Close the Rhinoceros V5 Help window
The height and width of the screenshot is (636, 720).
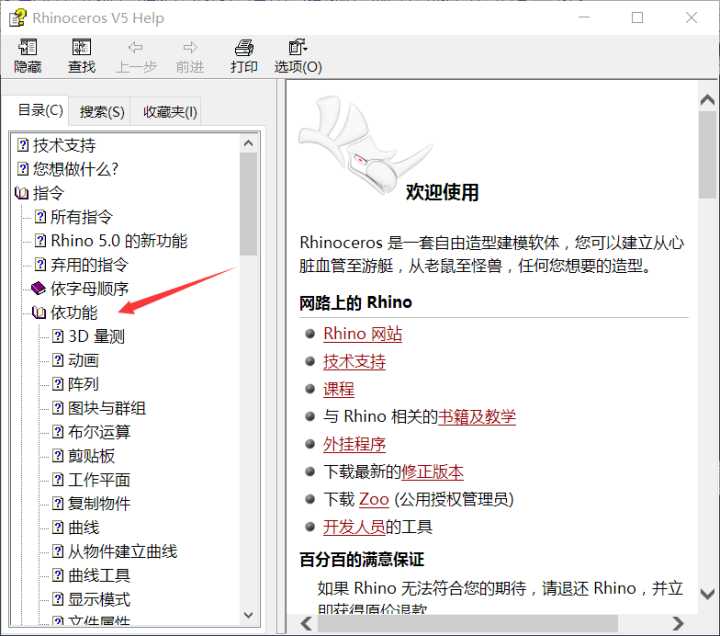tap(692, 17)
